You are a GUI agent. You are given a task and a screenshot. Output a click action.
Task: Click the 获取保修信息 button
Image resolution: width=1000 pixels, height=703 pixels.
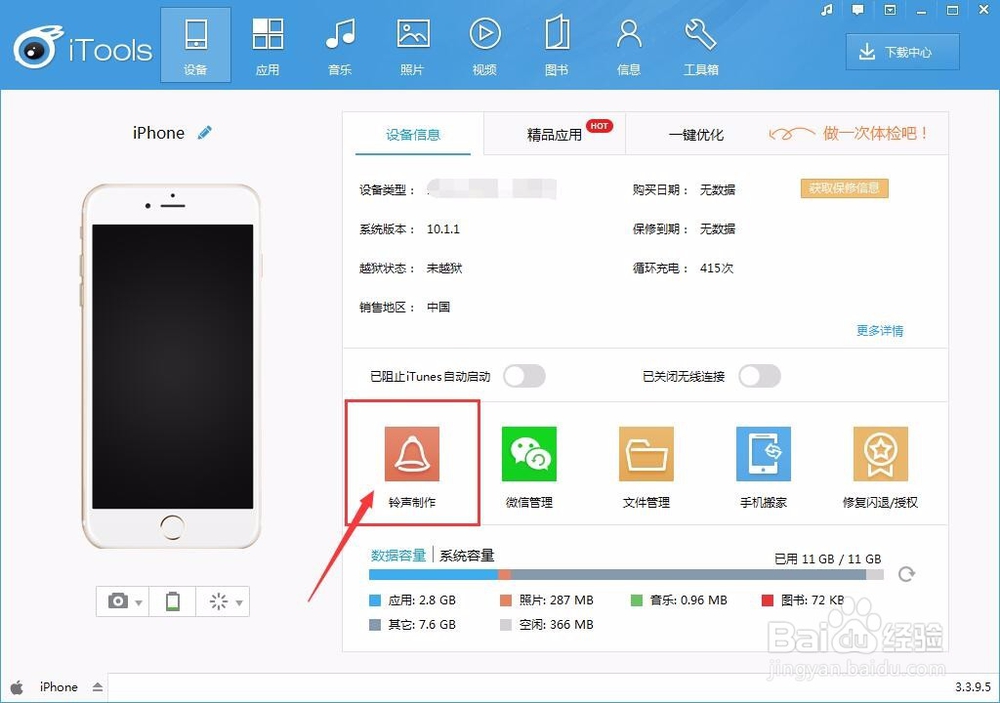[x=843, y=188]
